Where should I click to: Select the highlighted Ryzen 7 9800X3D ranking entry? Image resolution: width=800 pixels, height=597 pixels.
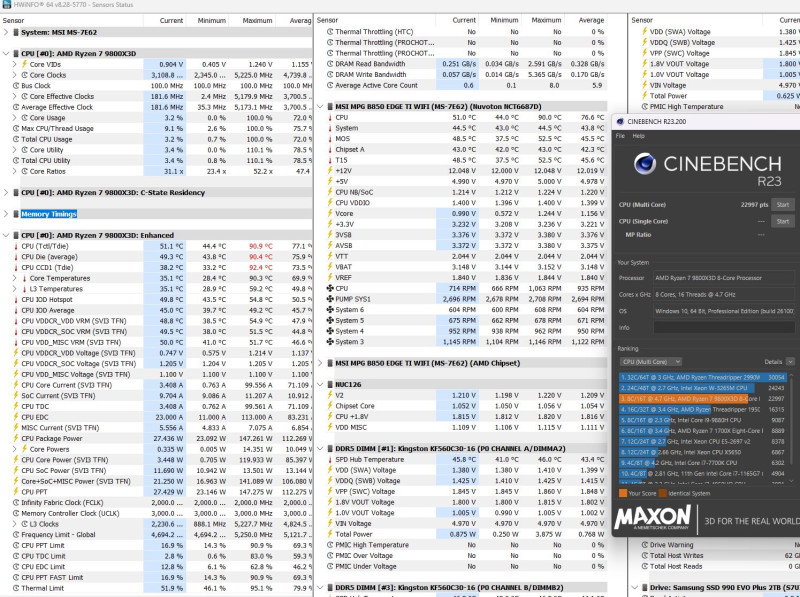[x=703, y=399]
